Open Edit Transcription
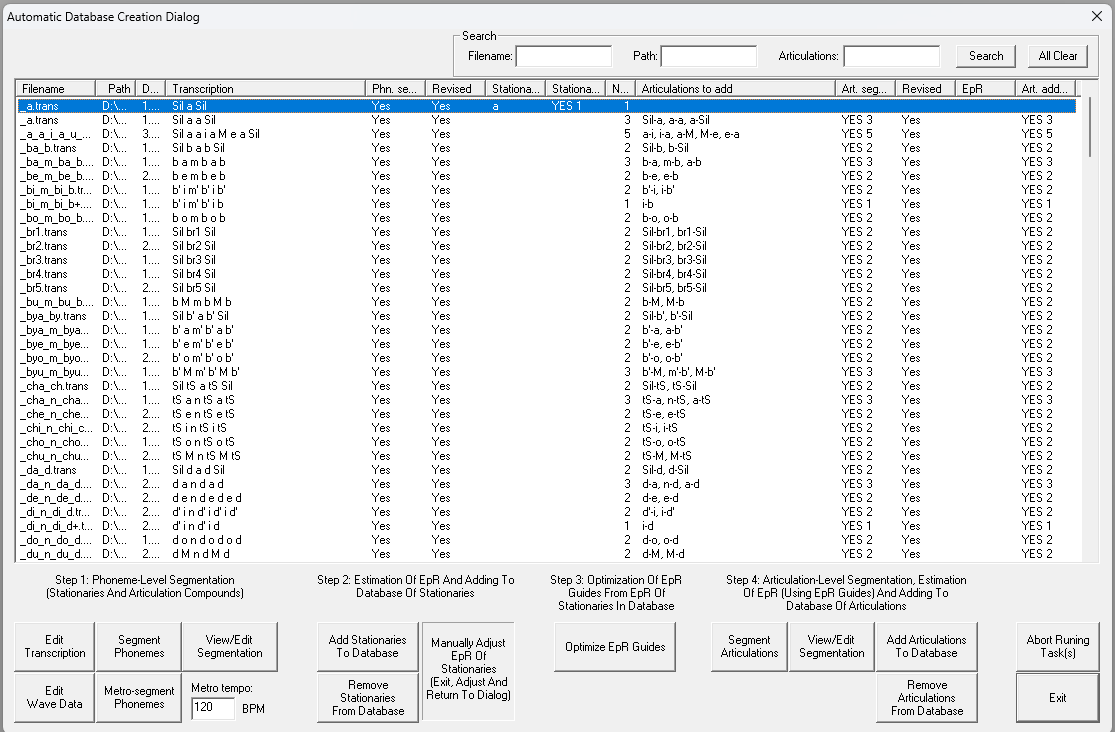 click(54, 647)
